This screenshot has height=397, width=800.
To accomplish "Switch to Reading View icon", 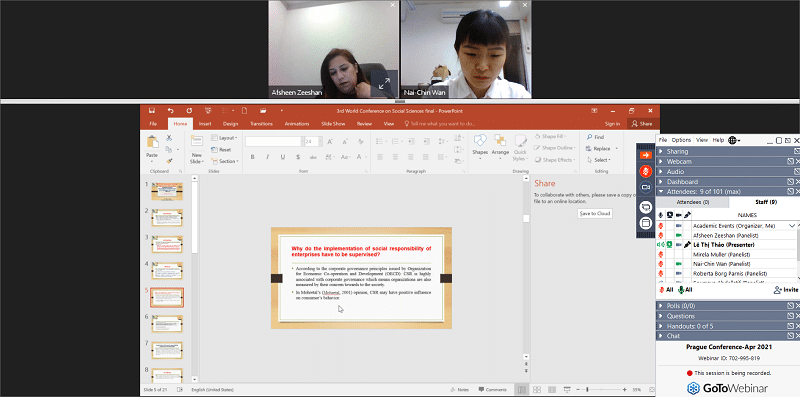I will (552, 390).
